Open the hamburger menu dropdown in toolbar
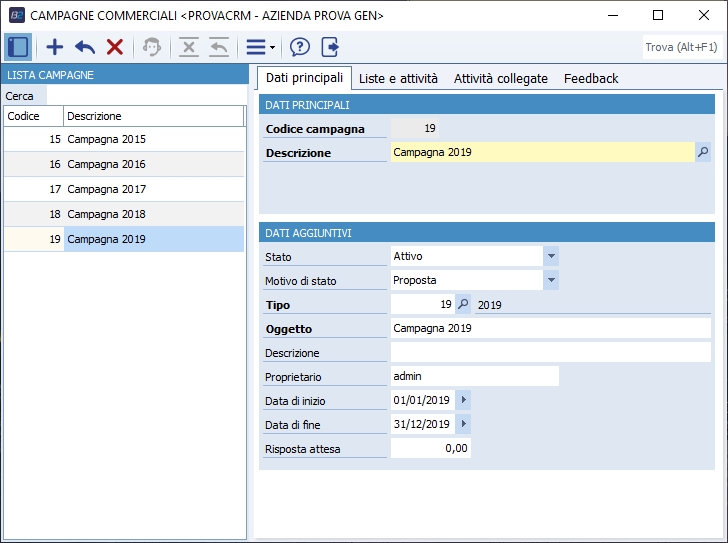728x543 pixels. [x=260, y=47]
